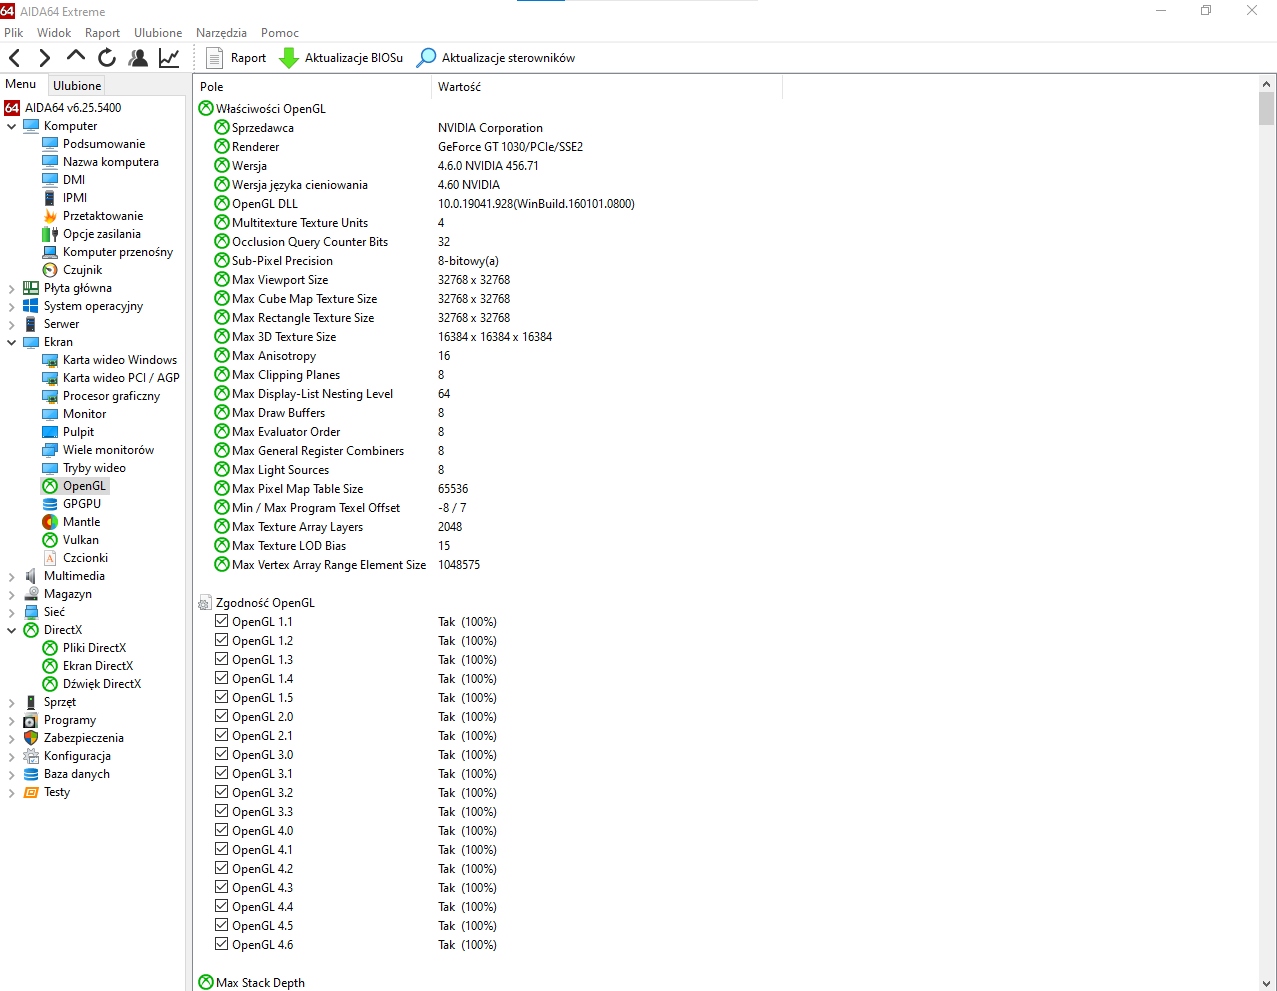Sort by the Wartość column header
This screenshot has width=1277, height=991.
(607, 87)
